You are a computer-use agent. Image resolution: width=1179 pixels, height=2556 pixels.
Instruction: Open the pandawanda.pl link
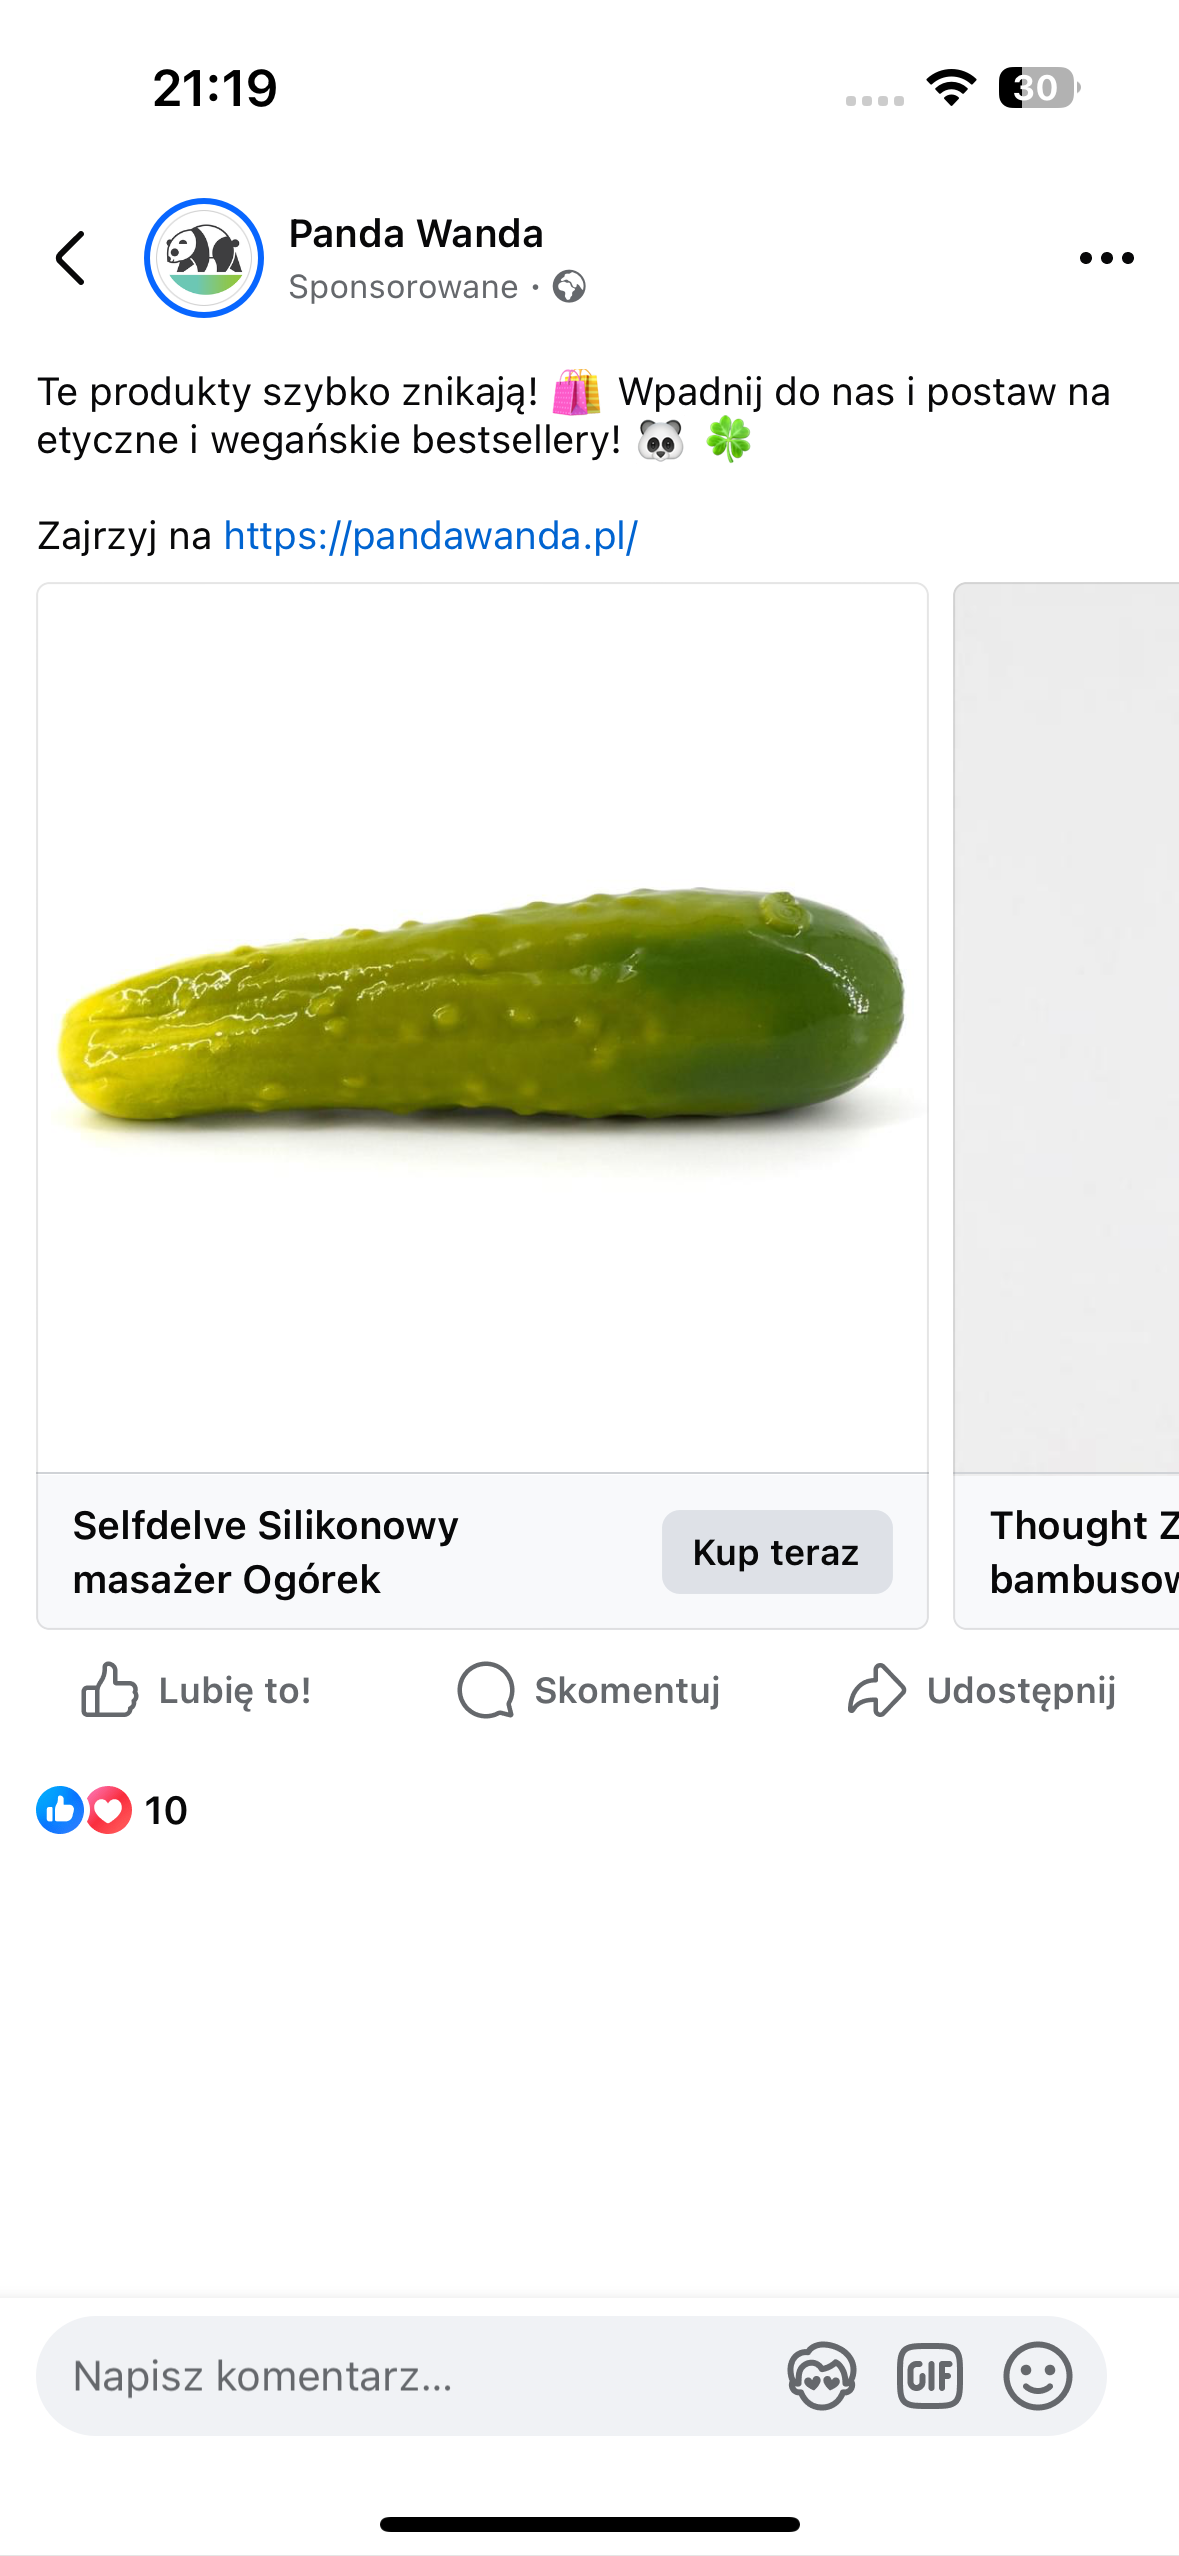tap(430, 536)
